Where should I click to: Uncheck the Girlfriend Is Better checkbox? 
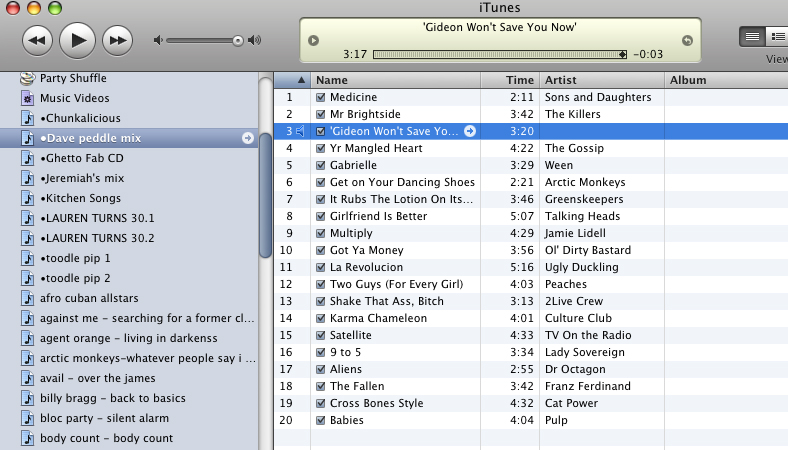coord(321,216)
